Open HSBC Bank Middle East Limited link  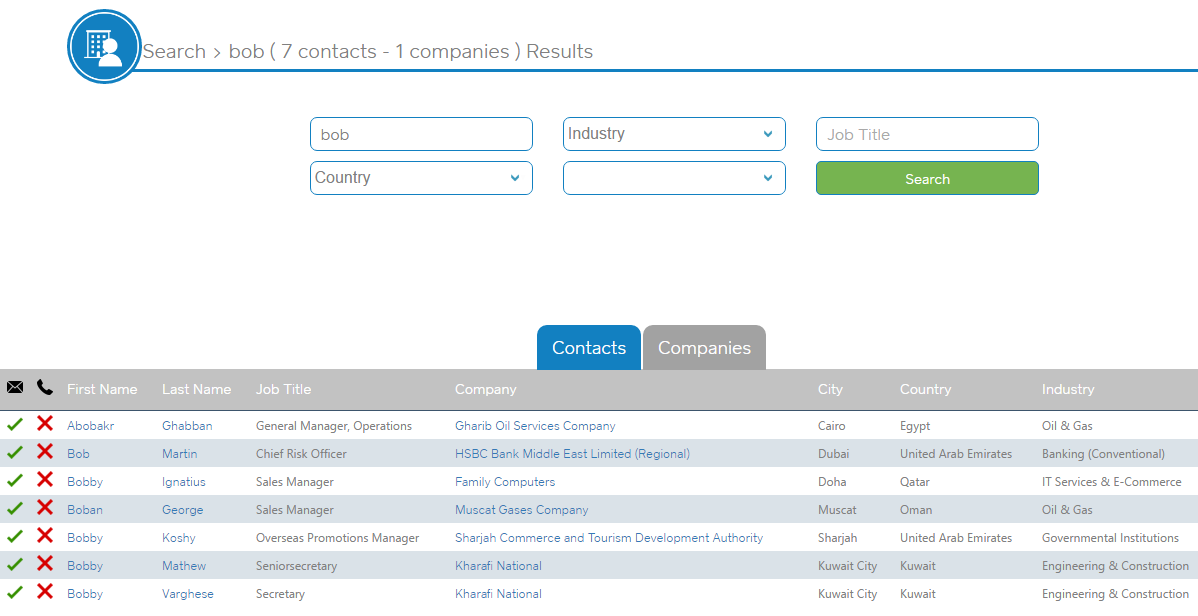coord(572,454)
